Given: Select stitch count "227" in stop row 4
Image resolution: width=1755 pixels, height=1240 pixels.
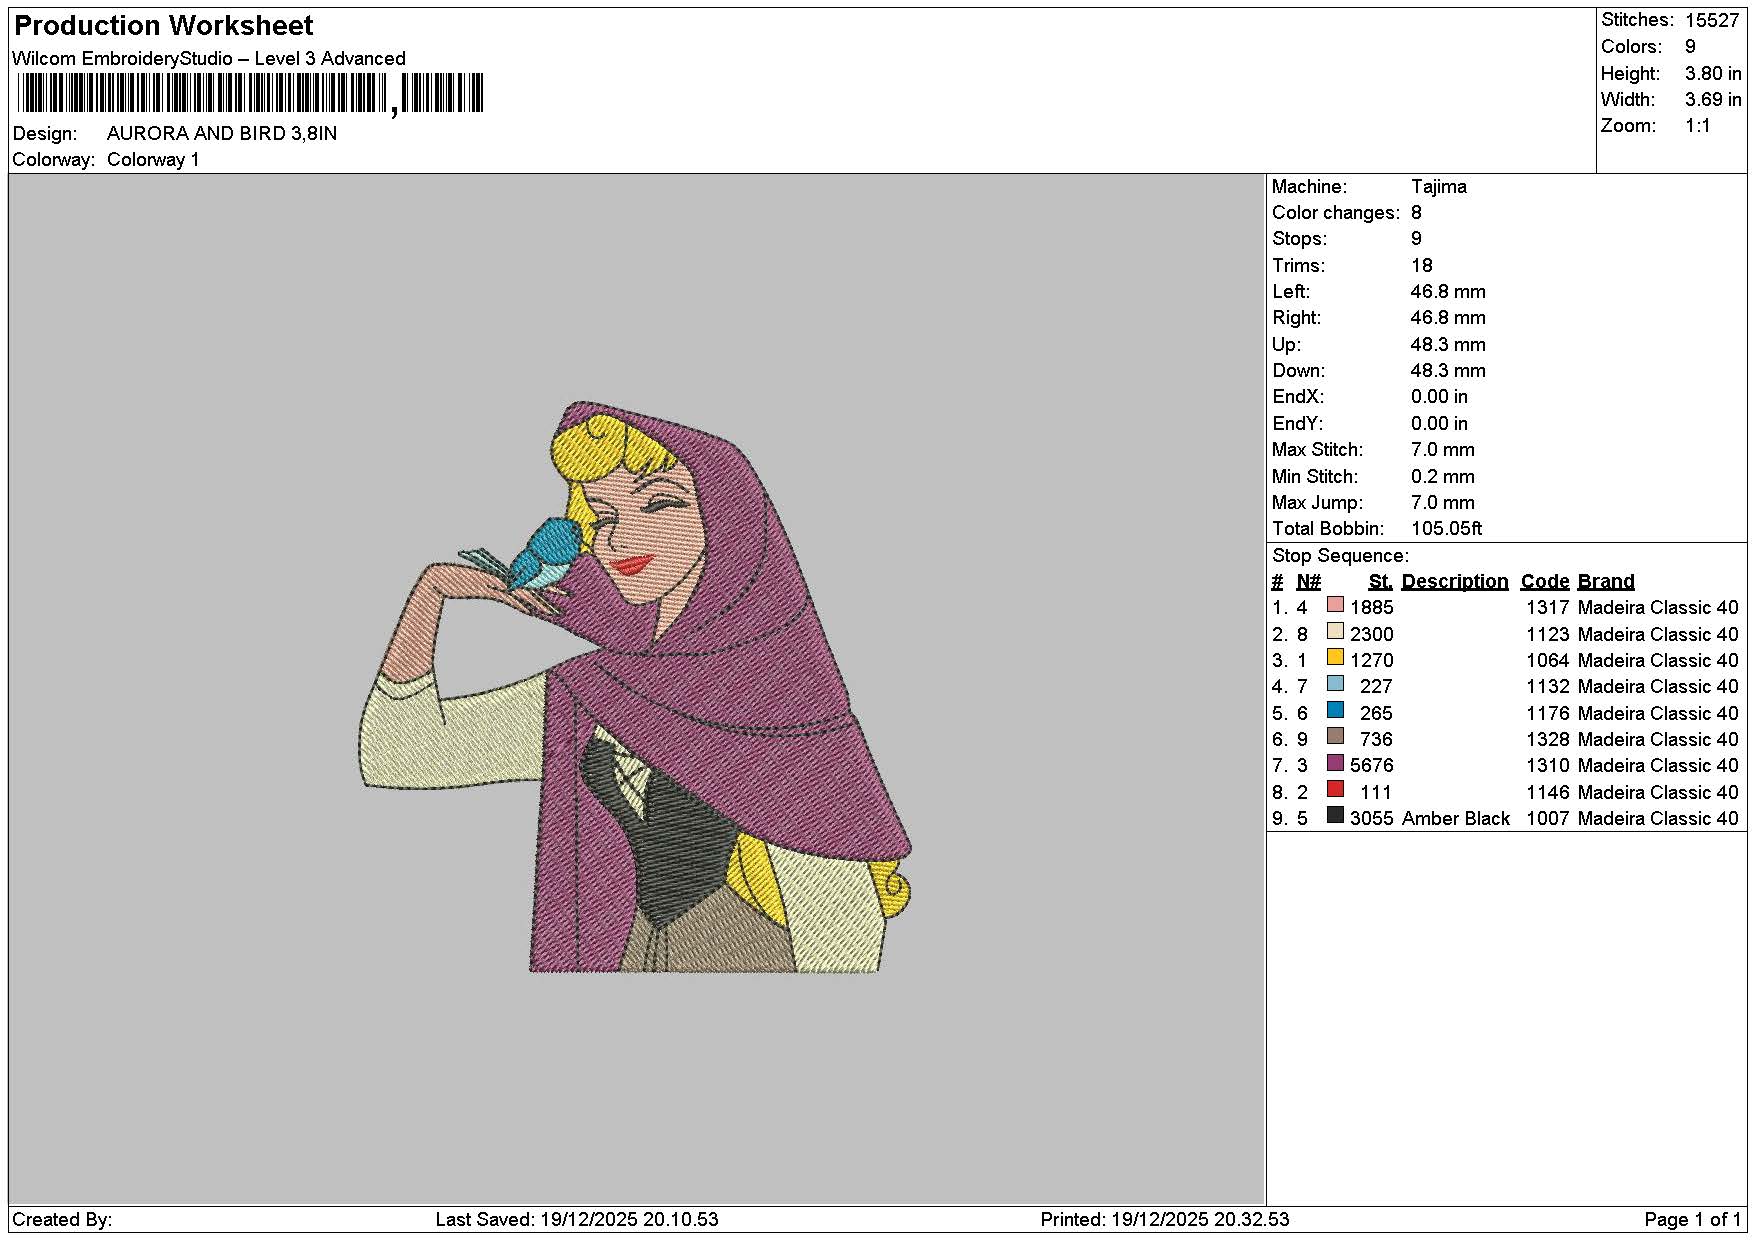Looking at the screenshot, I should tap(1377, 687).
